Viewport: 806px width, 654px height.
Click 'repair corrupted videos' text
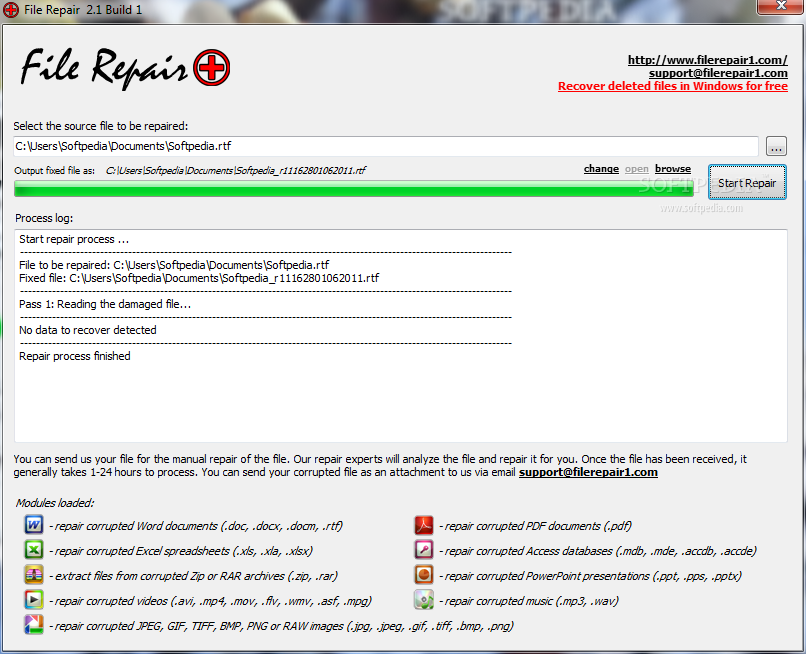click(211, 601)
